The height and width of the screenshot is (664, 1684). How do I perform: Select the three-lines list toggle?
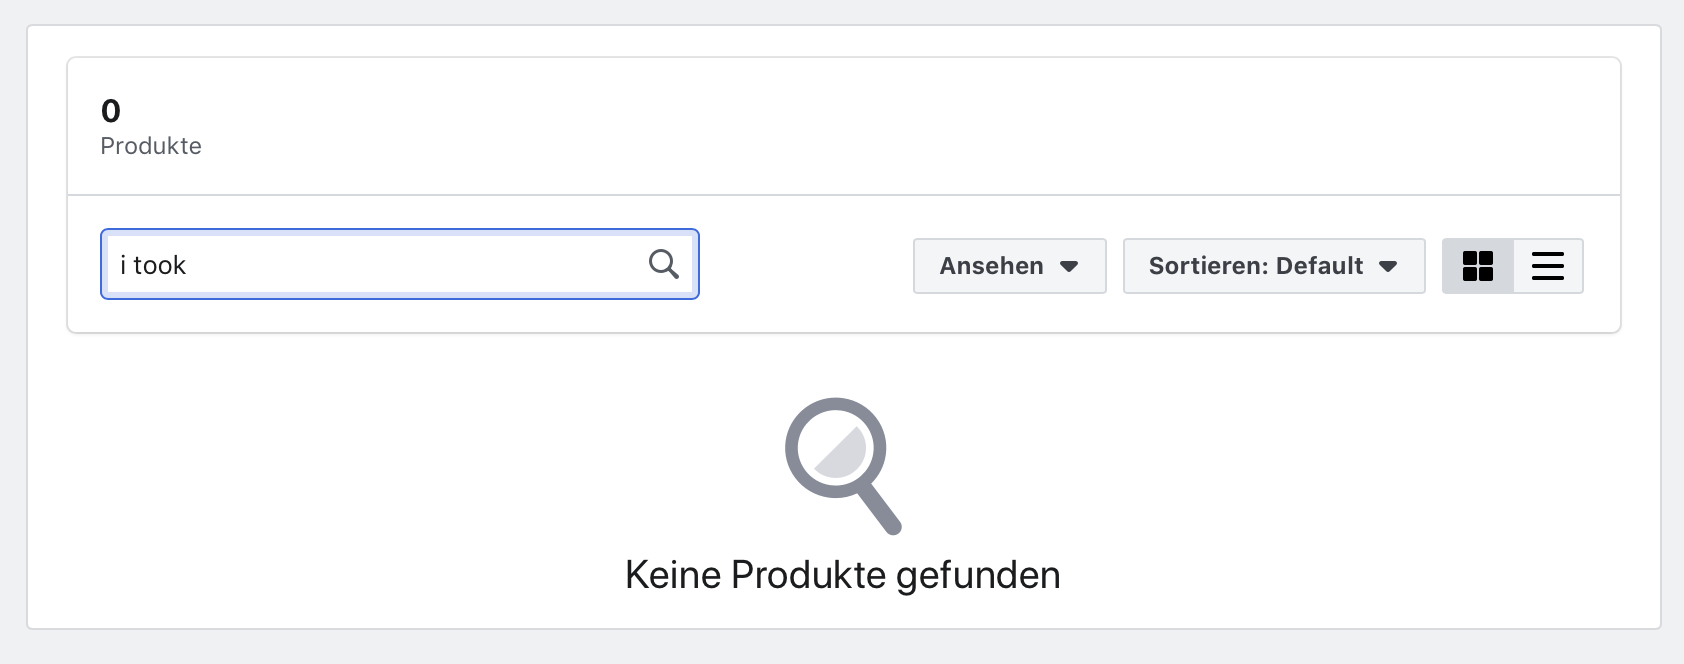pos(1548,266)
